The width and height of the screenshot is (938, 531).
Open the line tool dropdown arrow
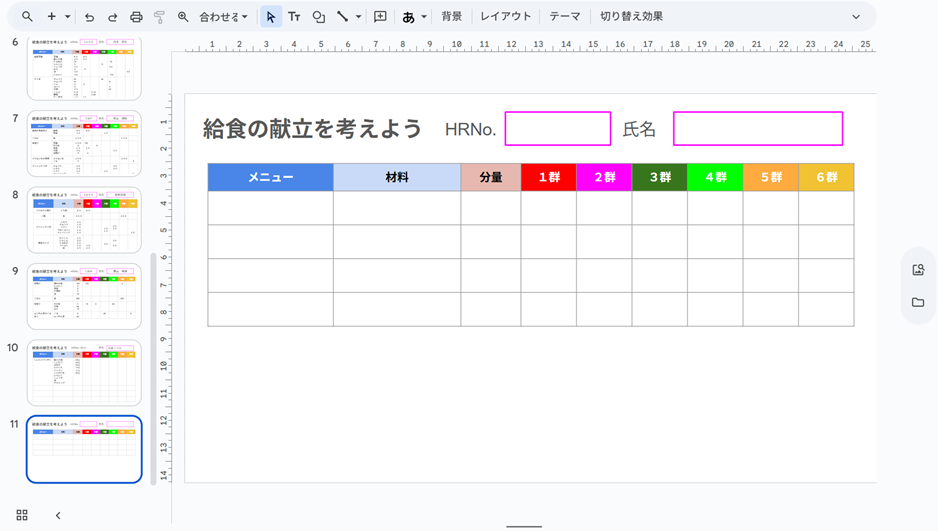click(x=358, y=17)
